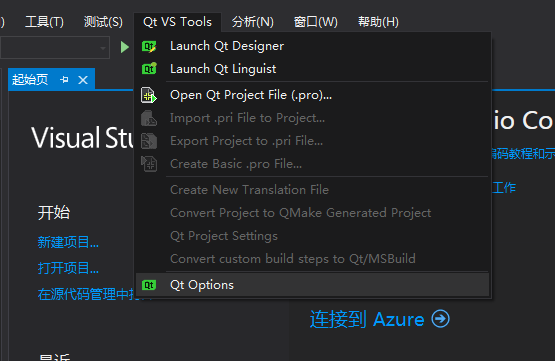555x361 pixels.
Task: Open the 测试(S) menu
Action: [x=103, y=22]
